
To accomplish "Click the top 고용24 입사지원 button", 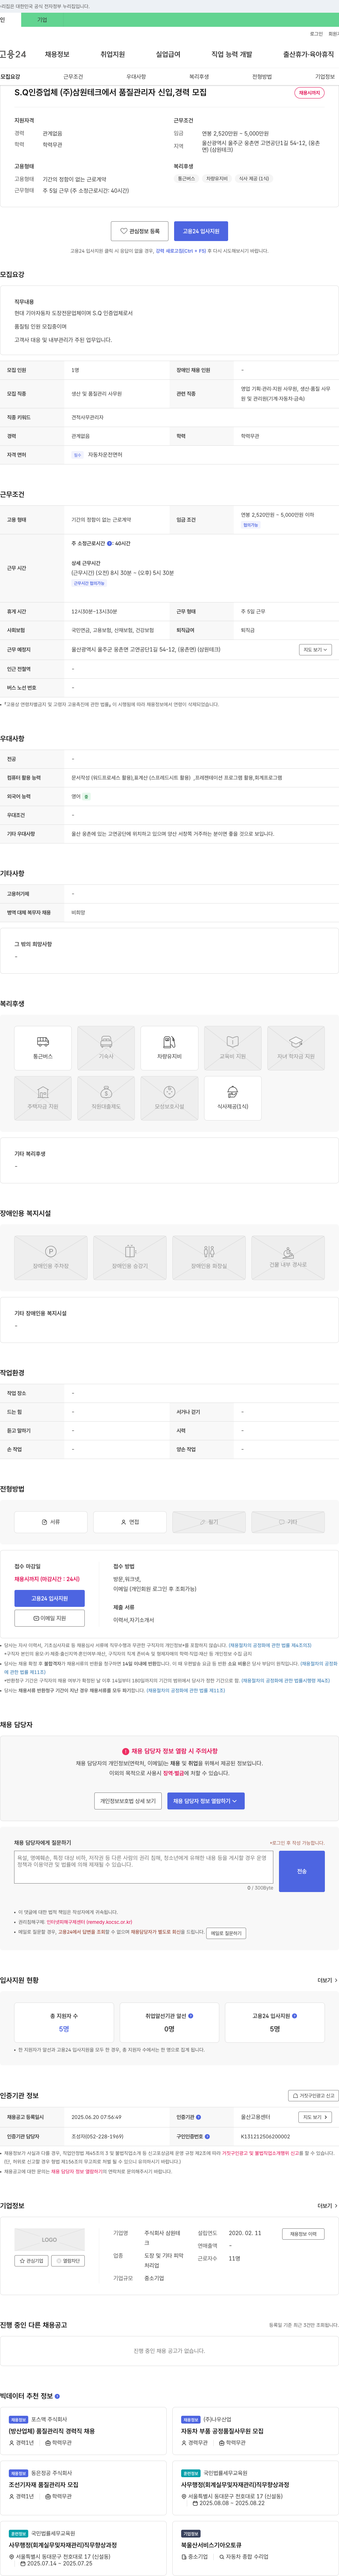I will tap(201, 231).
